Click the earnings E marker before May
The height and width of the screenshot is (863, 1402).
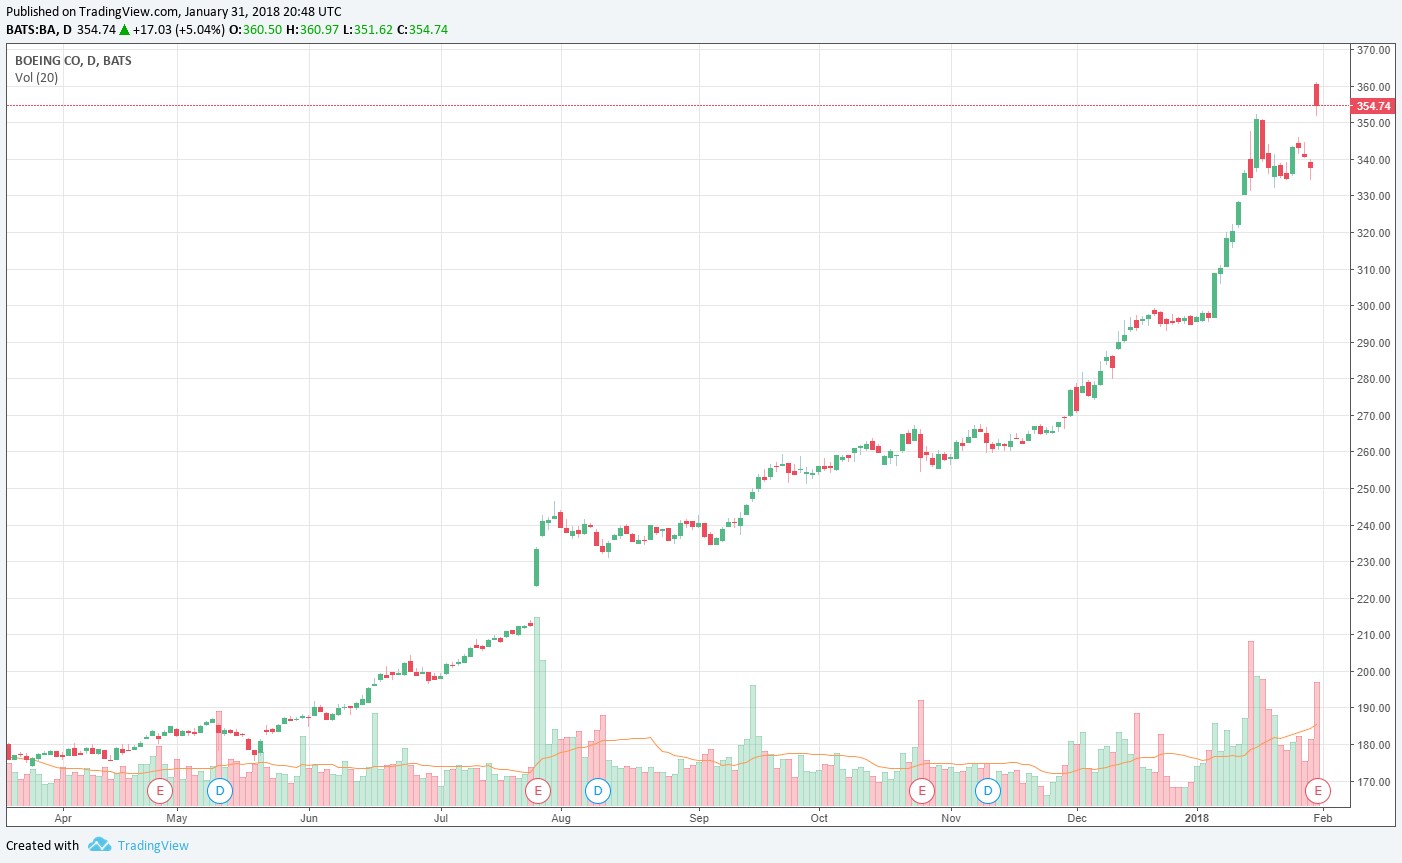tap(159, 791)
